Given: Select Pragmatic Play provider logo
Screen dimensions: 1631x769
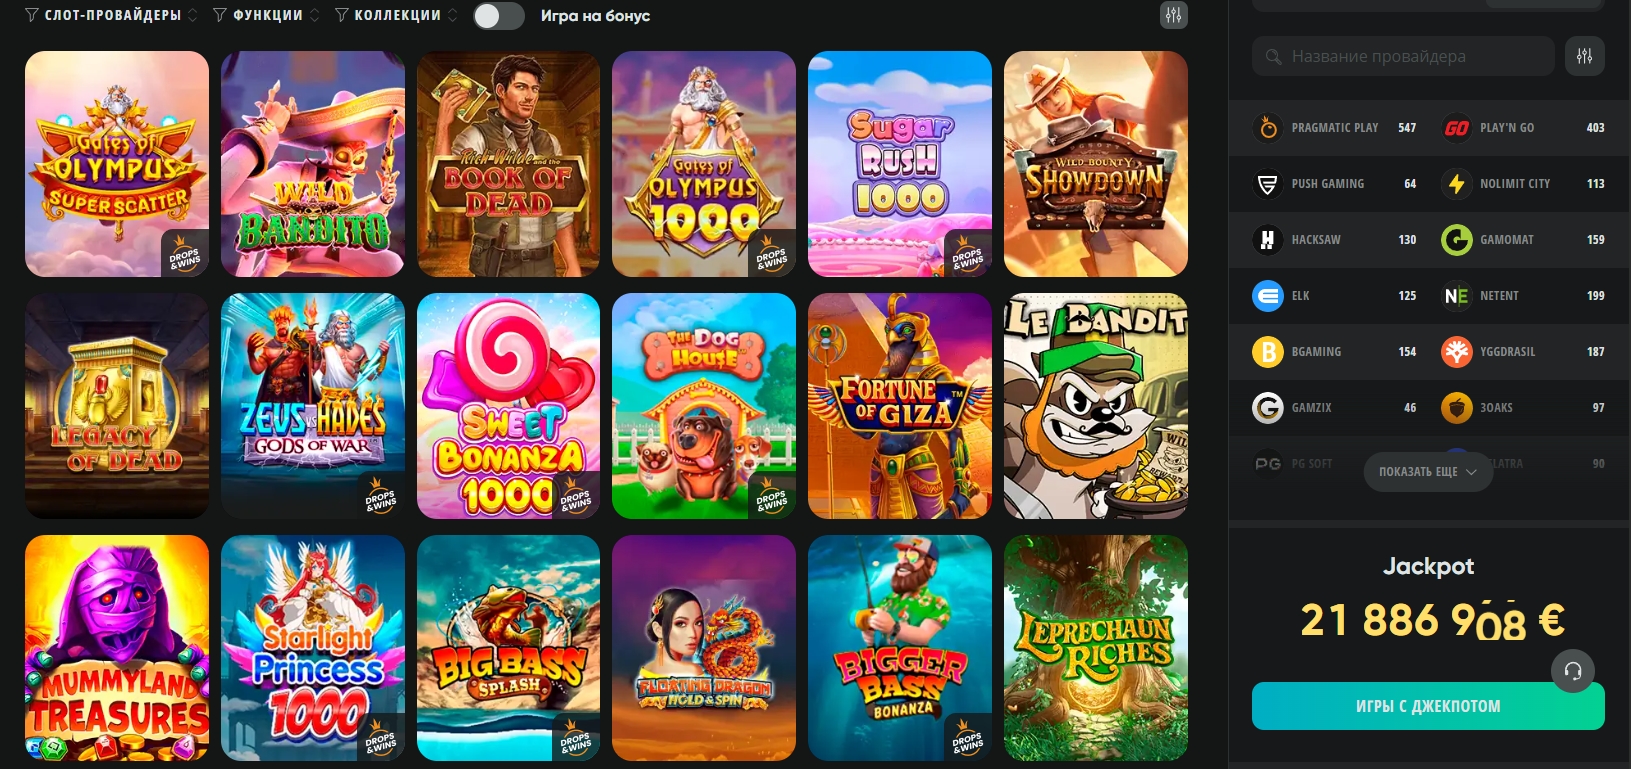Looking at the screenshot, I should pos(1267,128).
